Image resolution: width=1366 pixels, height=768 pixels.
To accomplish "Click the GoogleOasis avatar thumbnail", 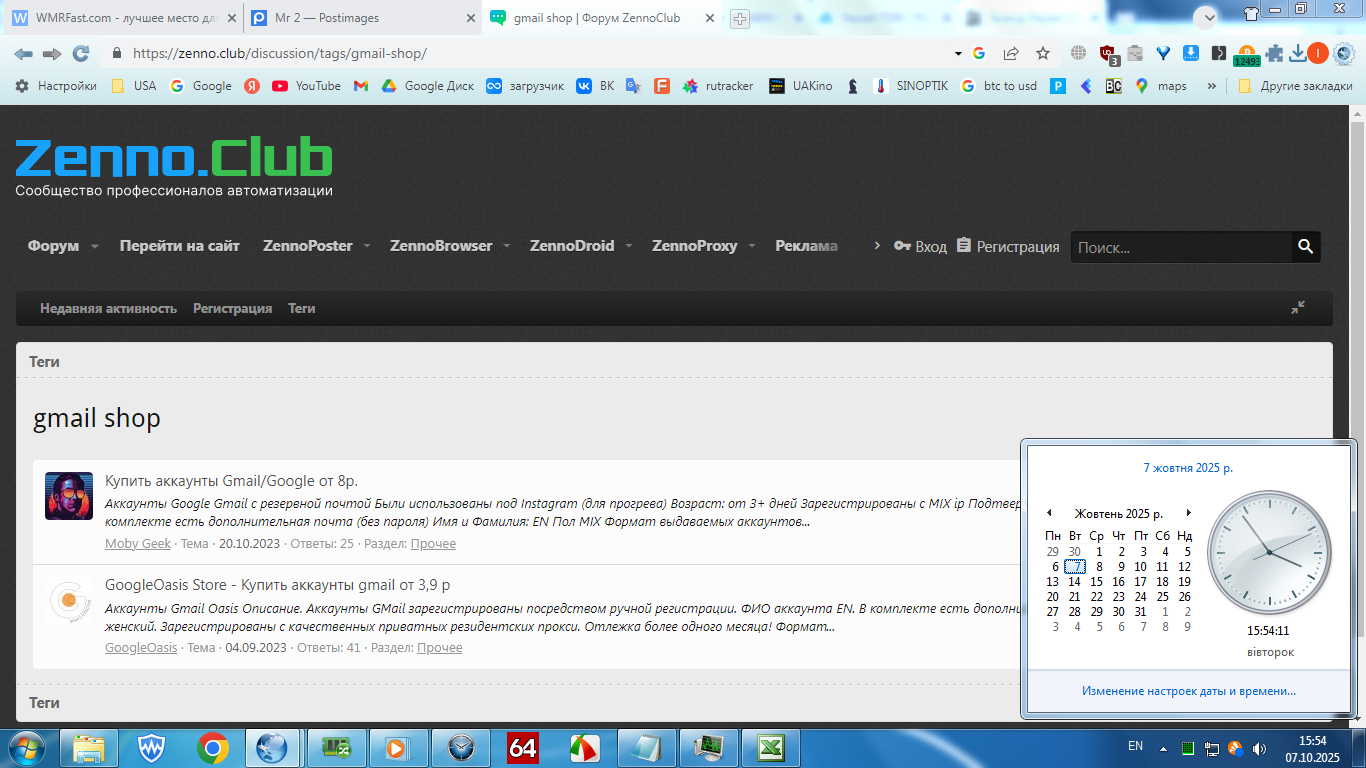I will [69, 600].
